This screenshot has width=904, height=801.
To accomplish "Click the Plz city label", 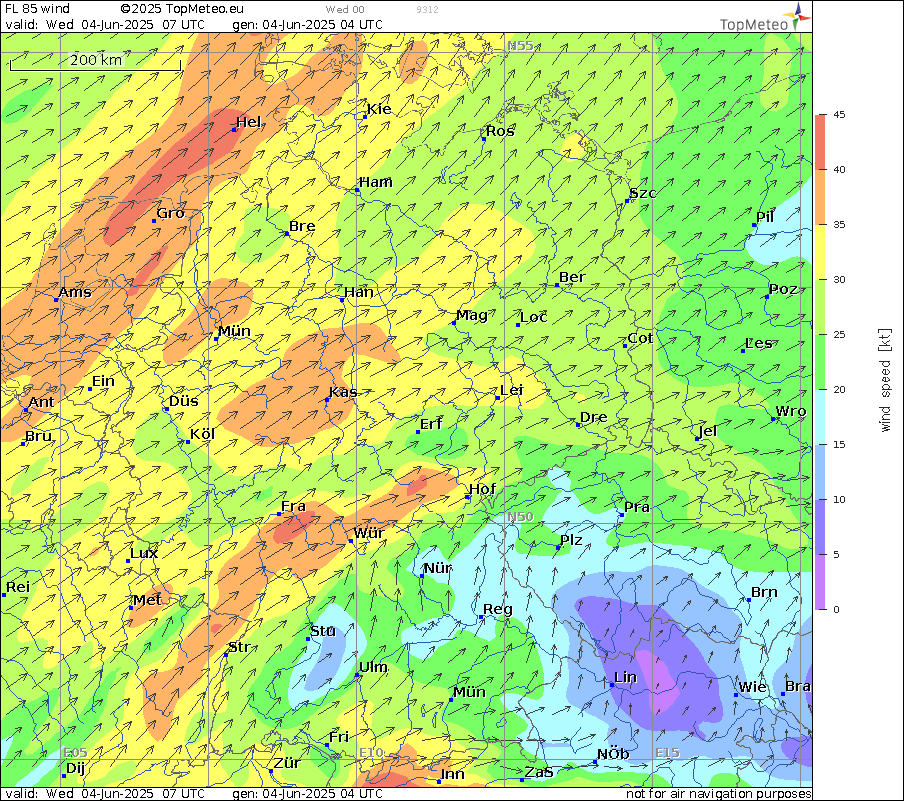I will (571, 540).
